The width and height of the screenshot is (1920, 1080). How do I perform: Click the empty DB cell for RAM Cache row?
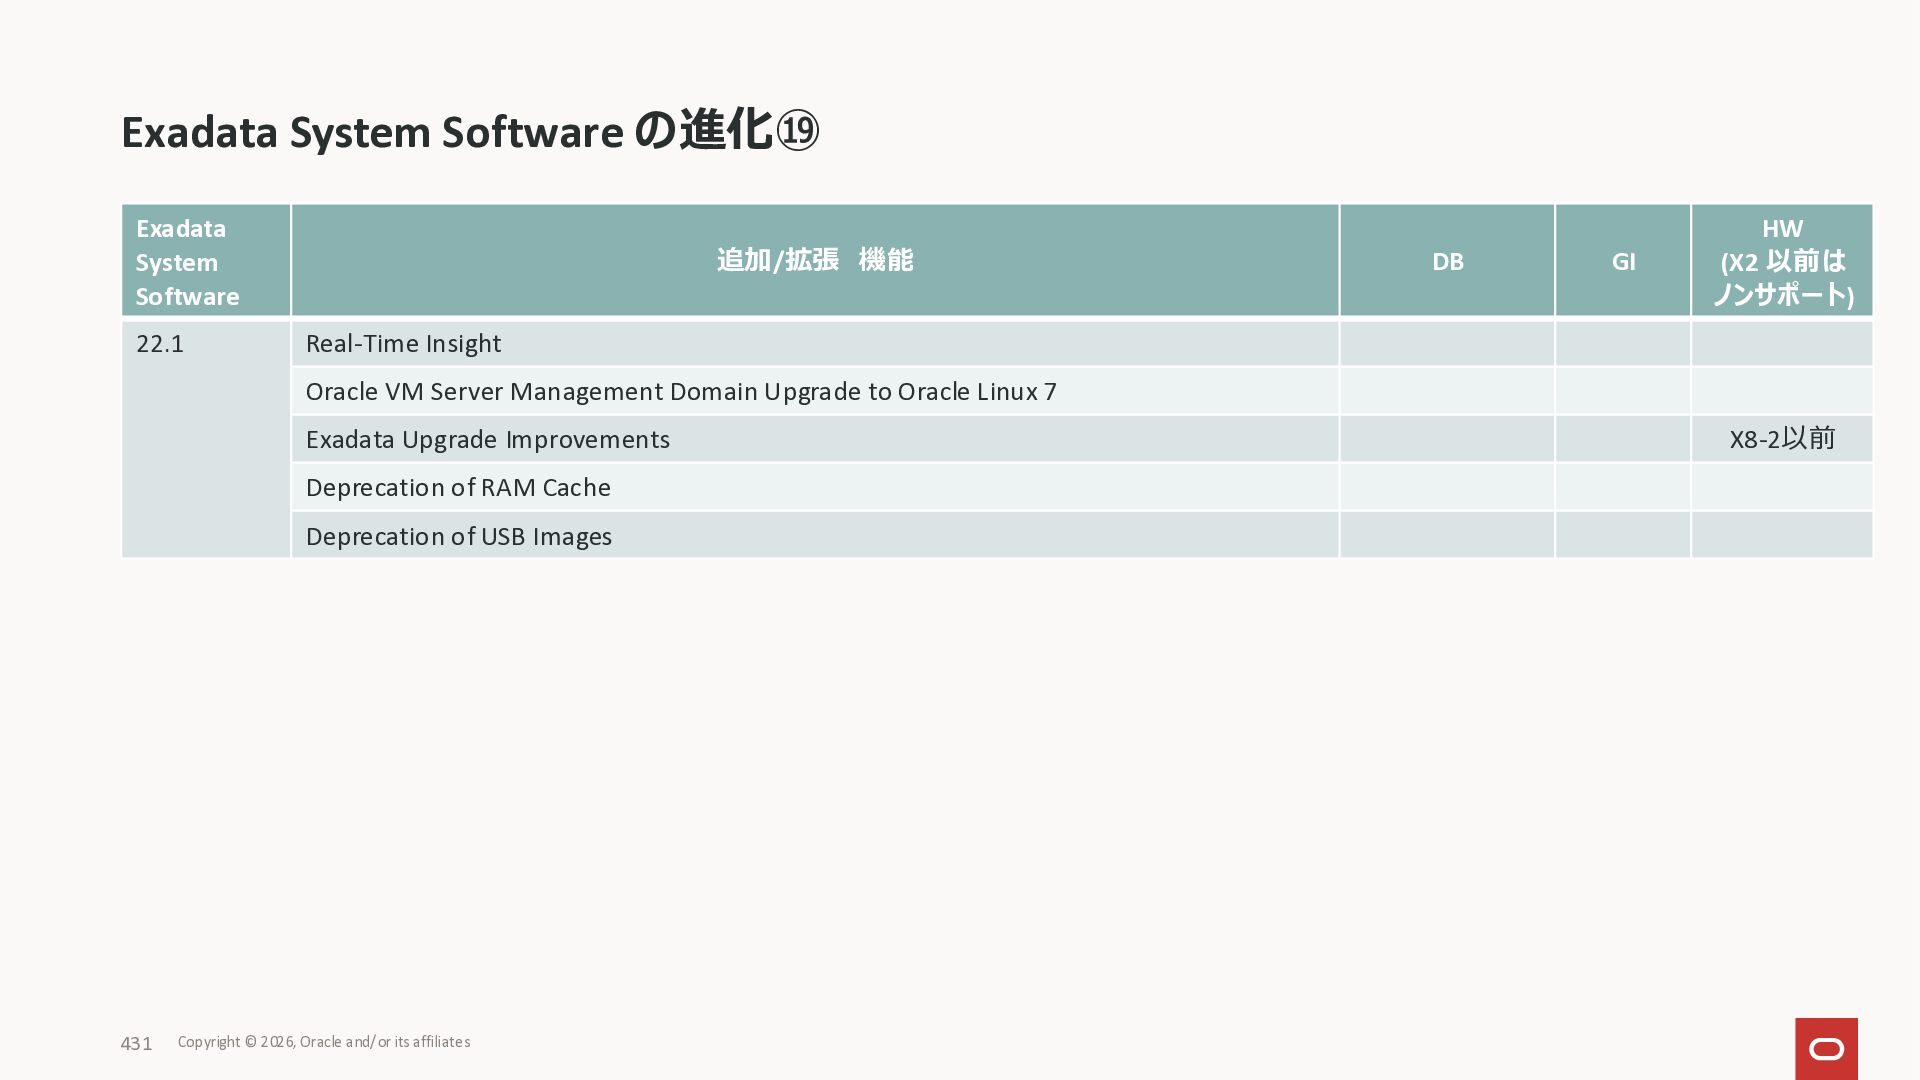tap(1447, 488)
